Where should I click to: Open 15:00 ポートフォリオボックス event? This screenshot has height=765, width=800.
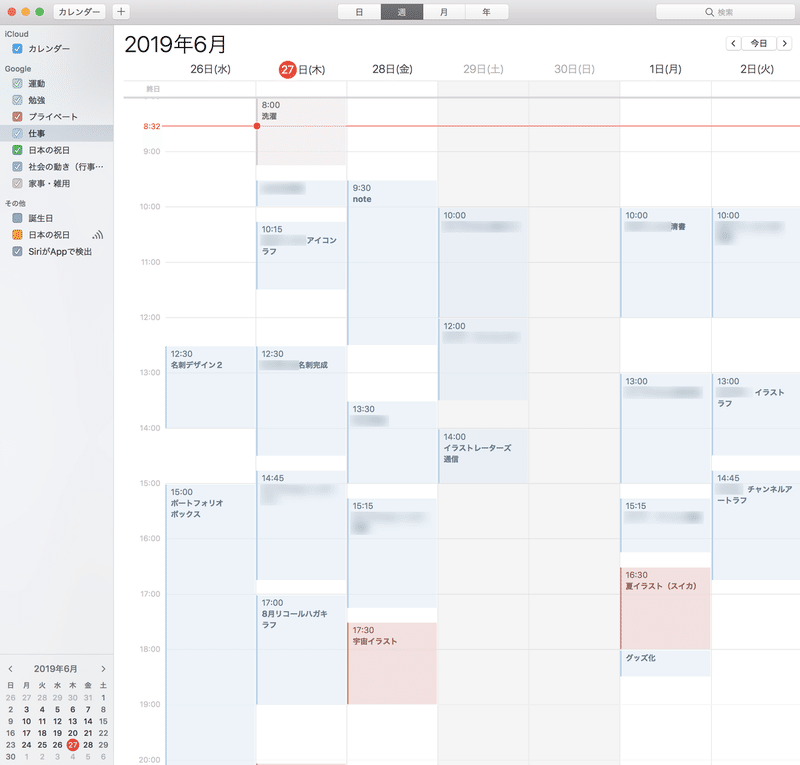(x=210, y=624)
